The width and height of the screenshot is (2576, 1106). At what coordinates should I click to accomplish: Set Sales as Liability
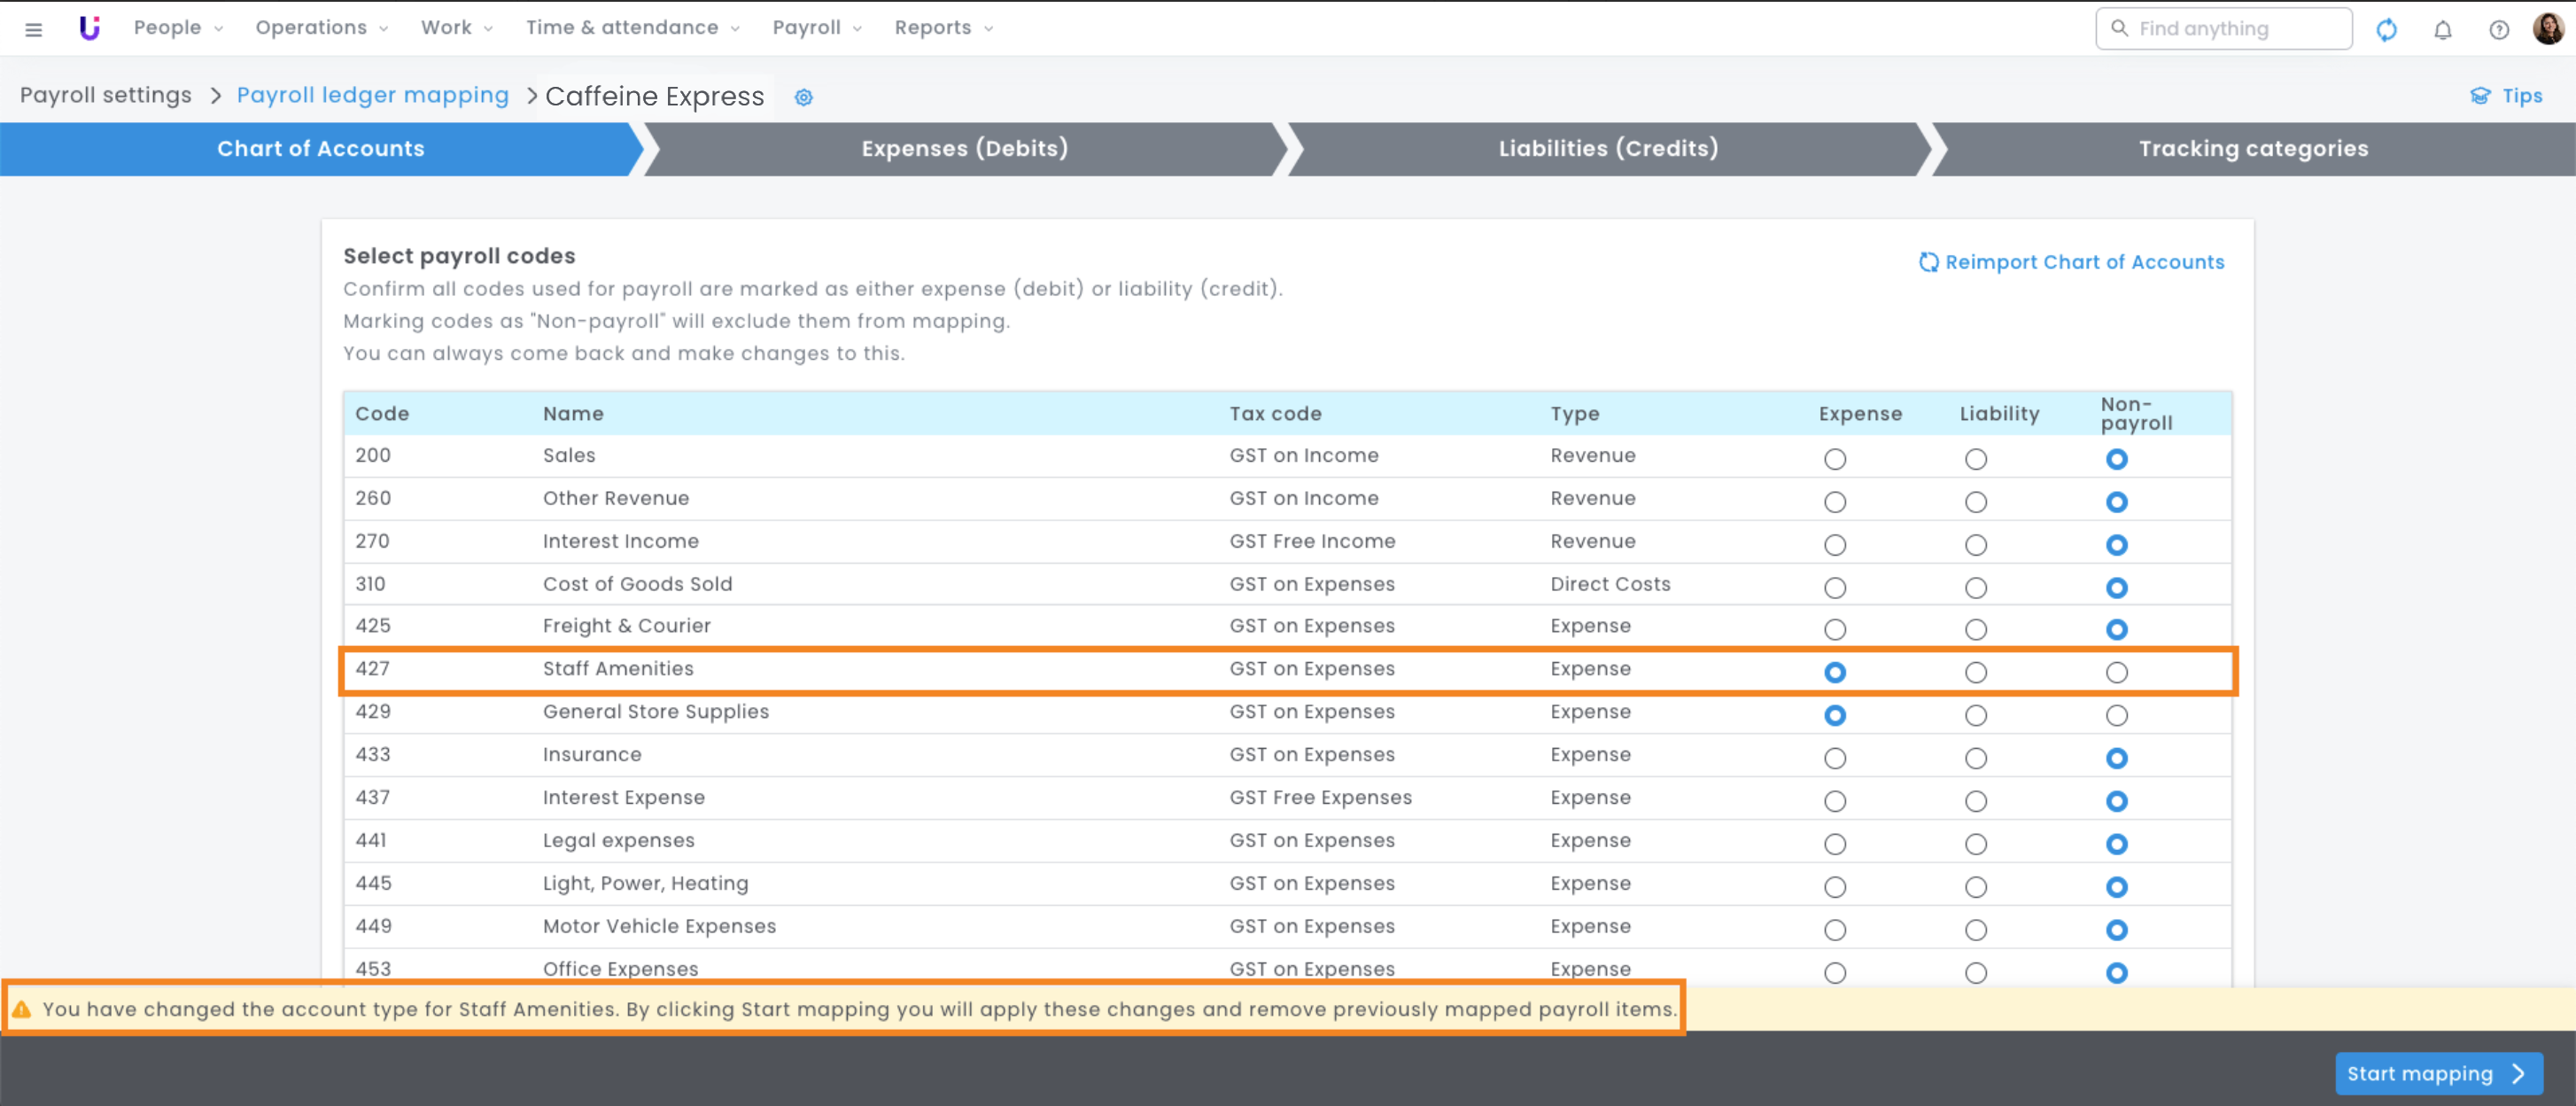pyautogui.click(x=1975, y=459)
